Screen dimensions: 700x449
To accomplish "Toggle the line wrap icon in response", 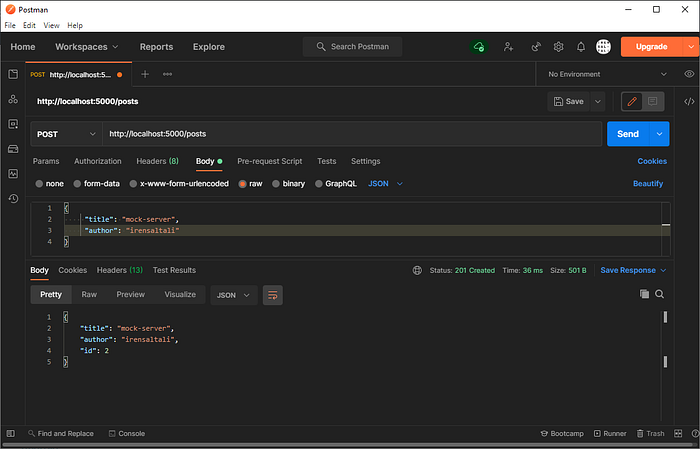I will [272, 295].
